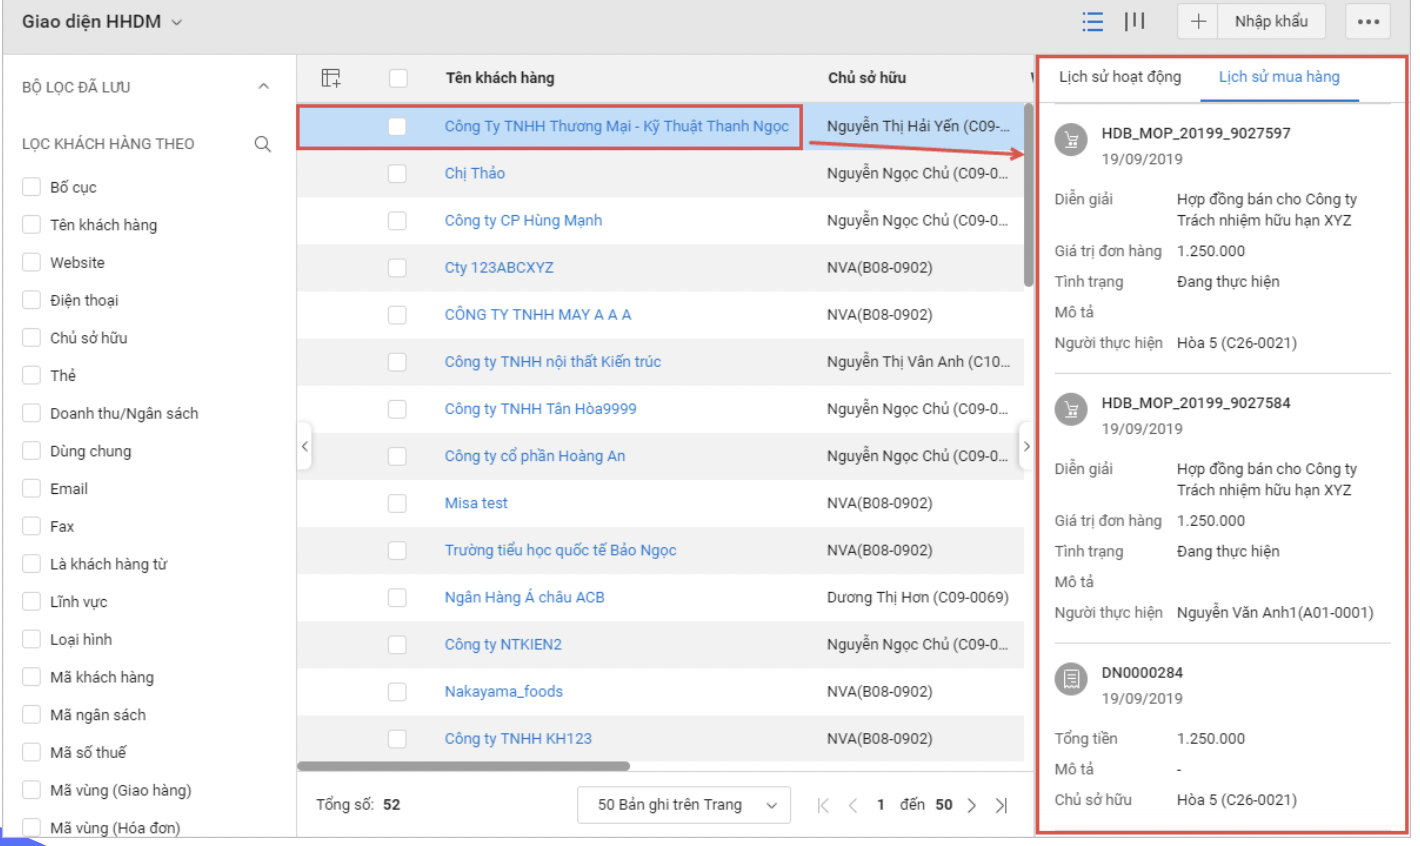Viewport: 1420px width, 846px height.
Task: Check the Lĩnh vực filter checkbox
Action: pyautogui.click(x=32, y=602)
